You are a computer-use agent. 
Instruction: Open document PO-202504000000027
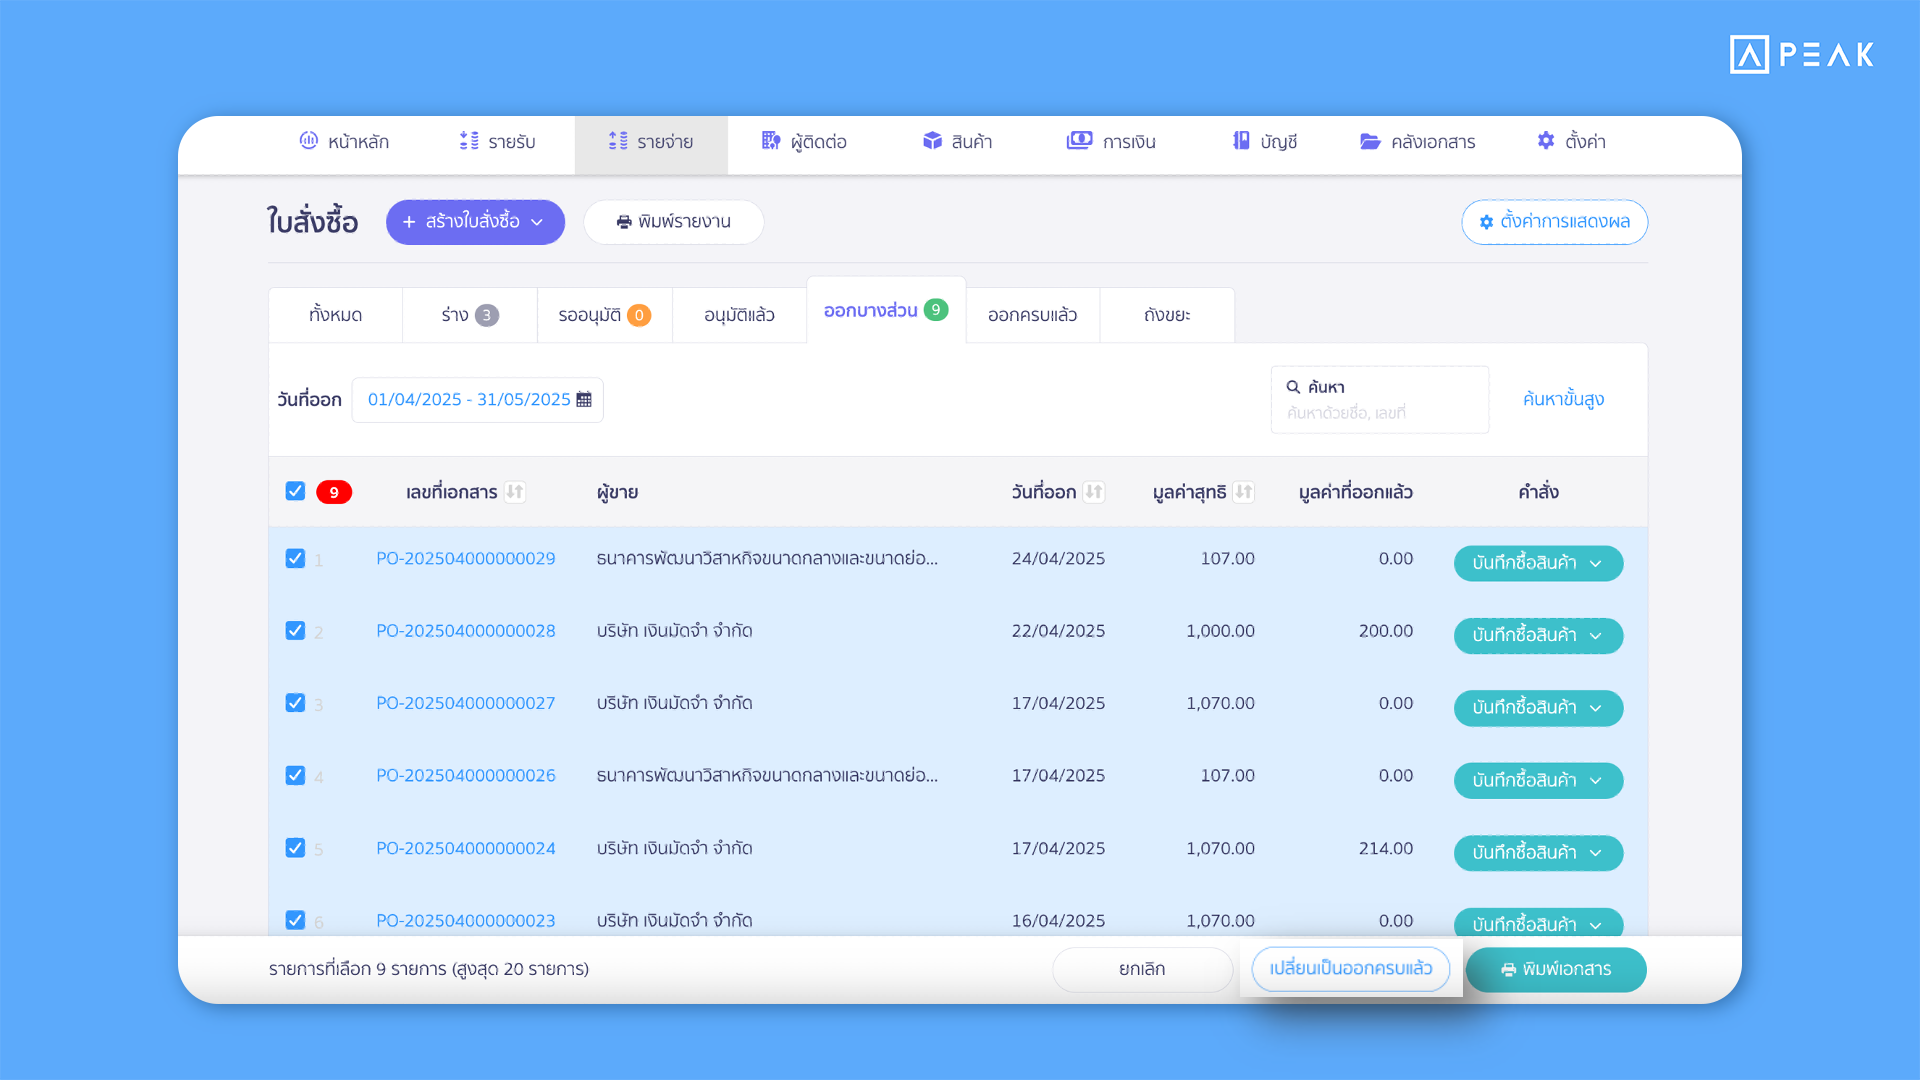tap(466, 703)
